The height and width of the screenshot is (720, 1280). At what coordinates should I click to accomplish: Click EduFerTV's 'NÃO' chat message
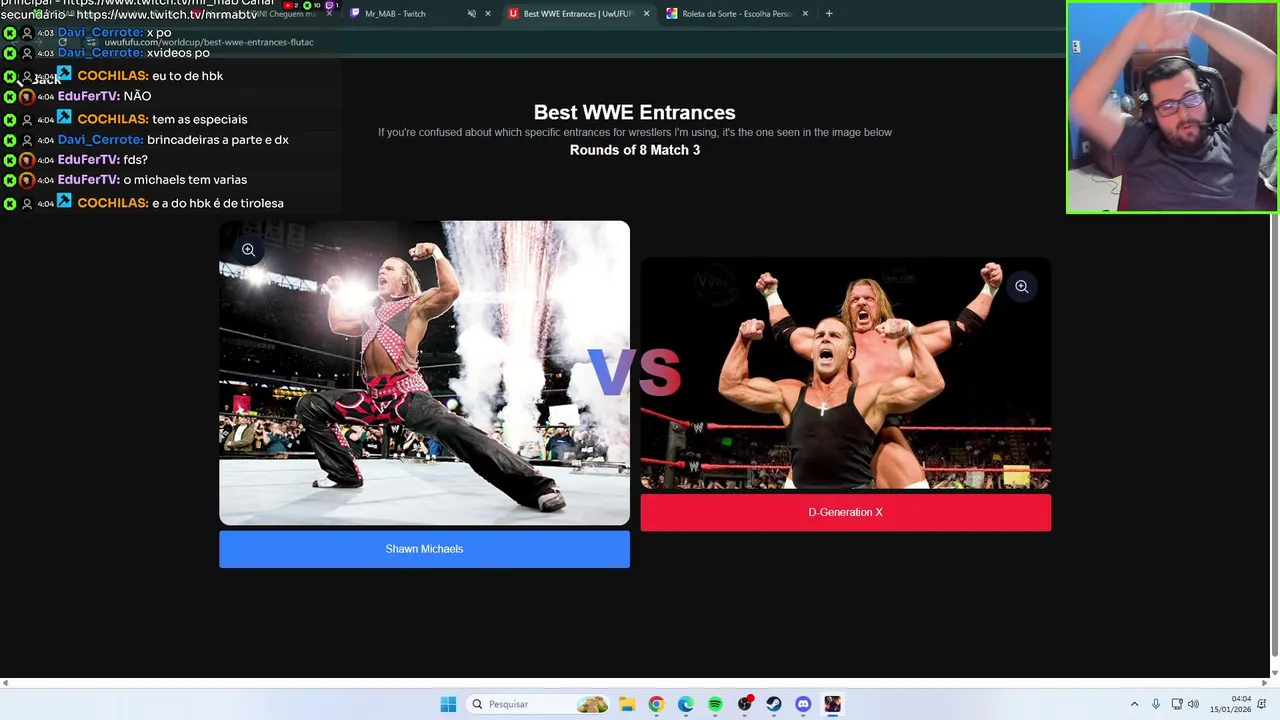137,97
